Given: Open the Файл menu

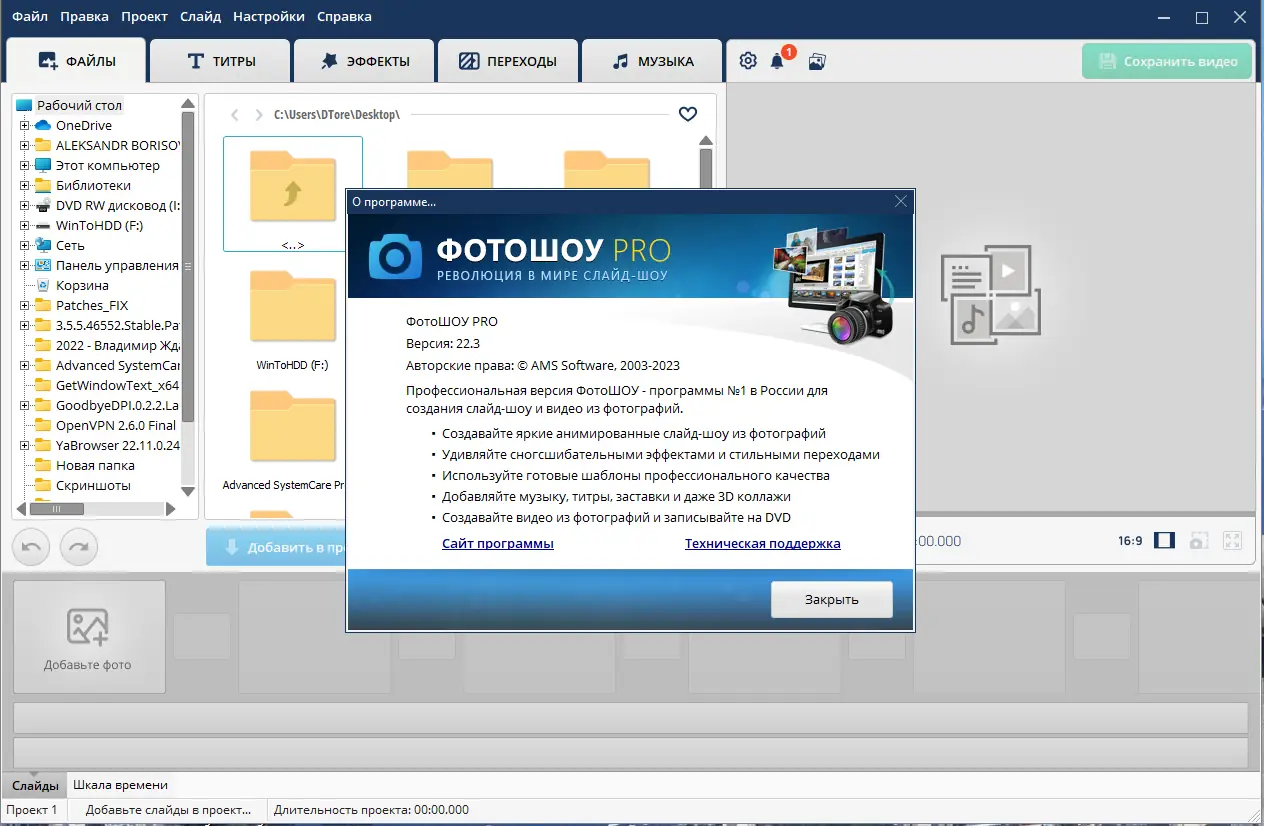Looking at the screenshot, I should (x=30, y=16).
